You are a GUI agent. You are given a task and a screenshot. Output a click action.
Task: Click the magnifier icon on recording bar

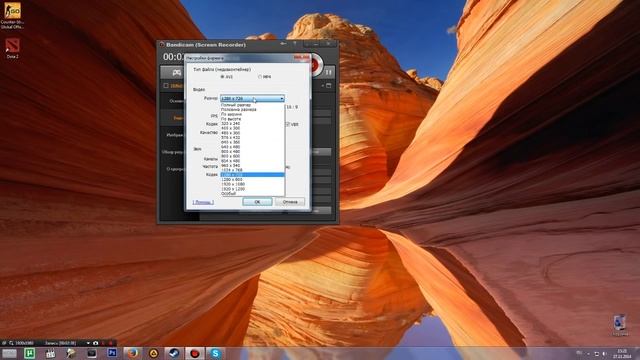[11, 343]
